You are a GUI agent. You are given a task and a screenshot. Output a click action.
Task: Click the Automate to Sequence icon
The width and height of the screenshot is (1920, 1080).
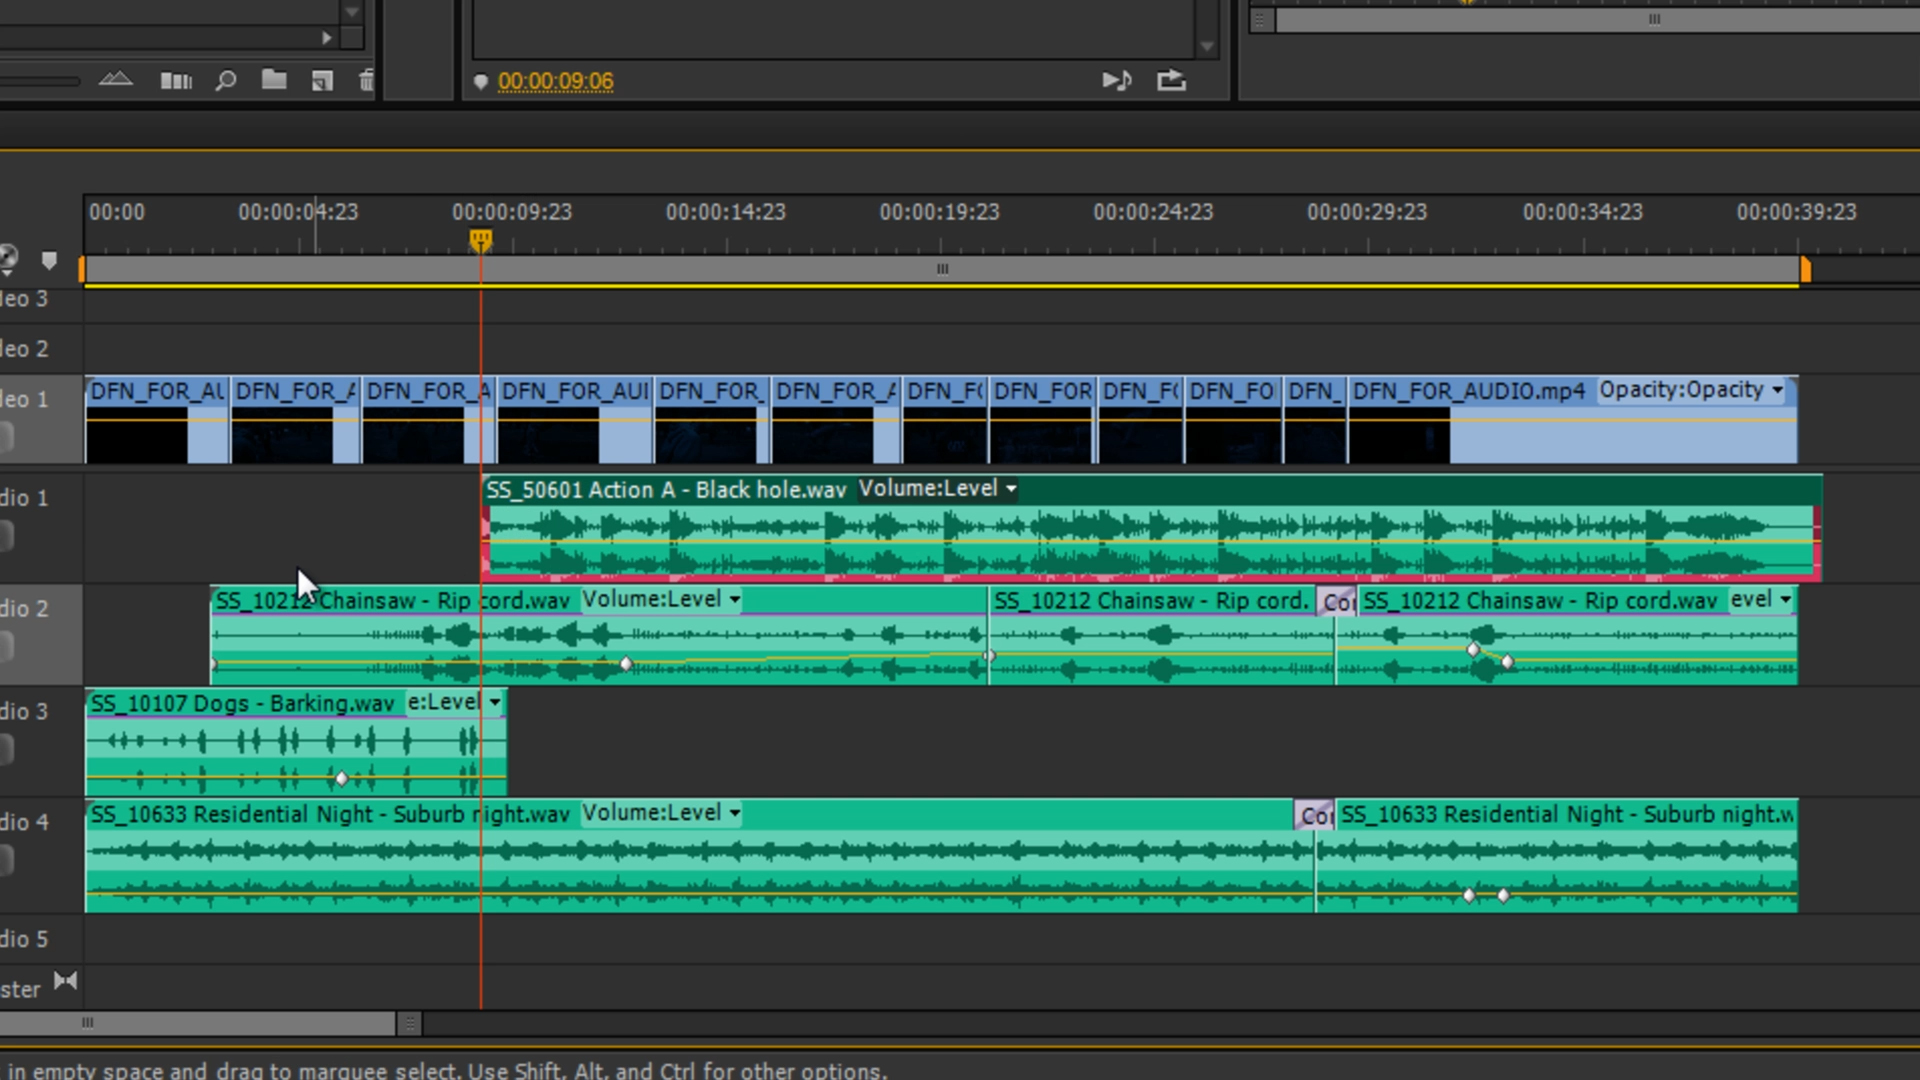tap(176, 81)
